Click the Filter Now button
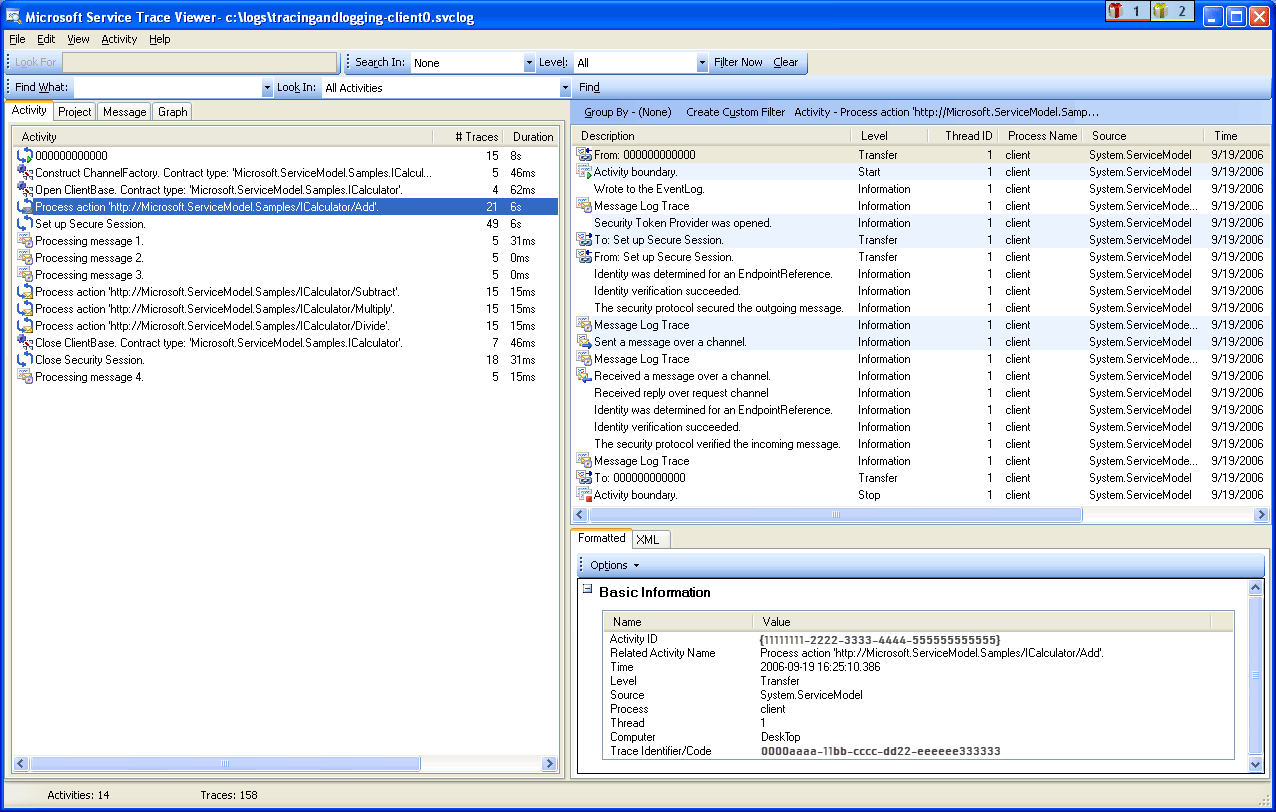Viewport: 1276px width, 812px height. pyautogui.click(x=739, y=62)
